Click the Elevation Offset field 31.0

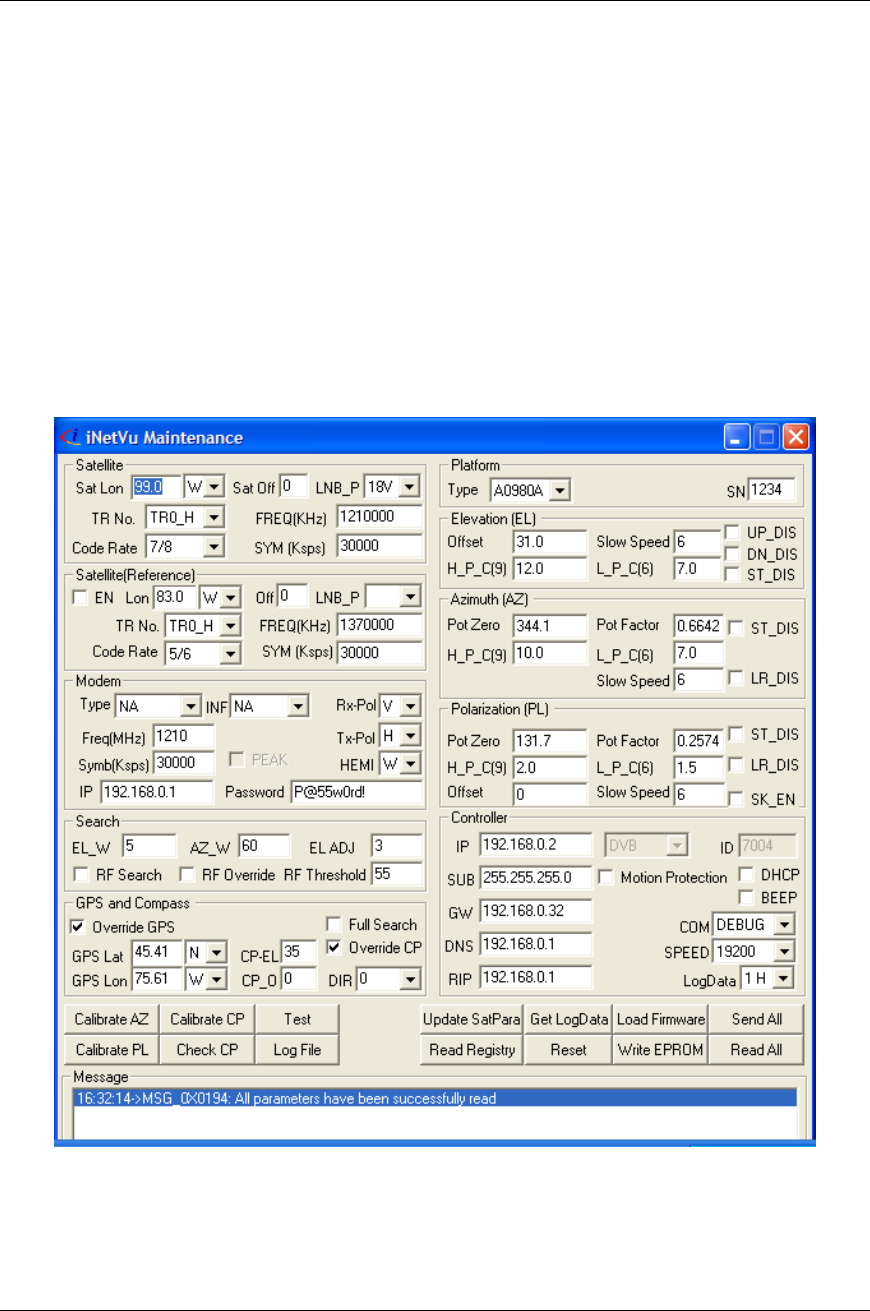[549, 541]
